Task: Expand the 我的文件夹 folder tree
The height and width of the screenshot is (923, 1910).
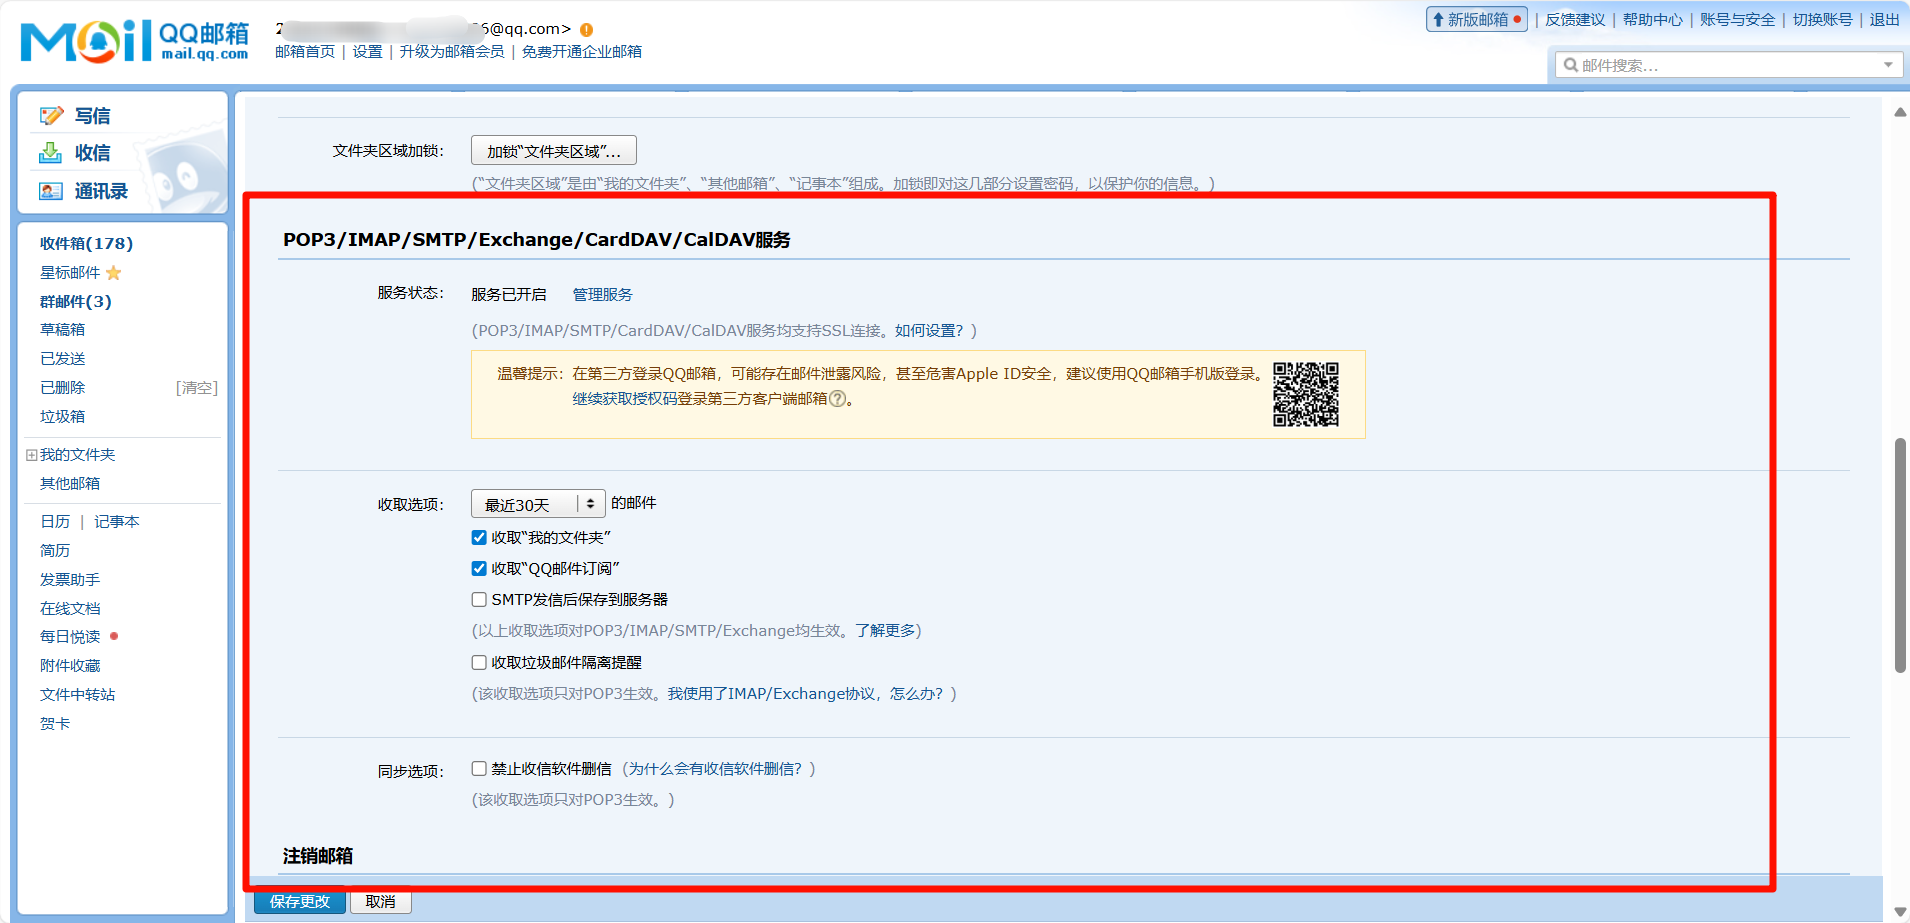Action: [31, 454]
